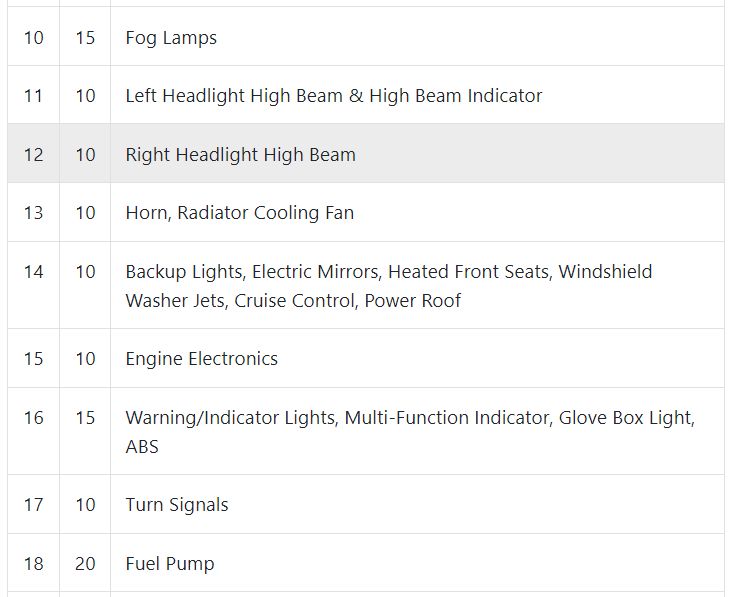
Task: Select the Backup Lights, Electric Mirrors description
Action: 389,286
